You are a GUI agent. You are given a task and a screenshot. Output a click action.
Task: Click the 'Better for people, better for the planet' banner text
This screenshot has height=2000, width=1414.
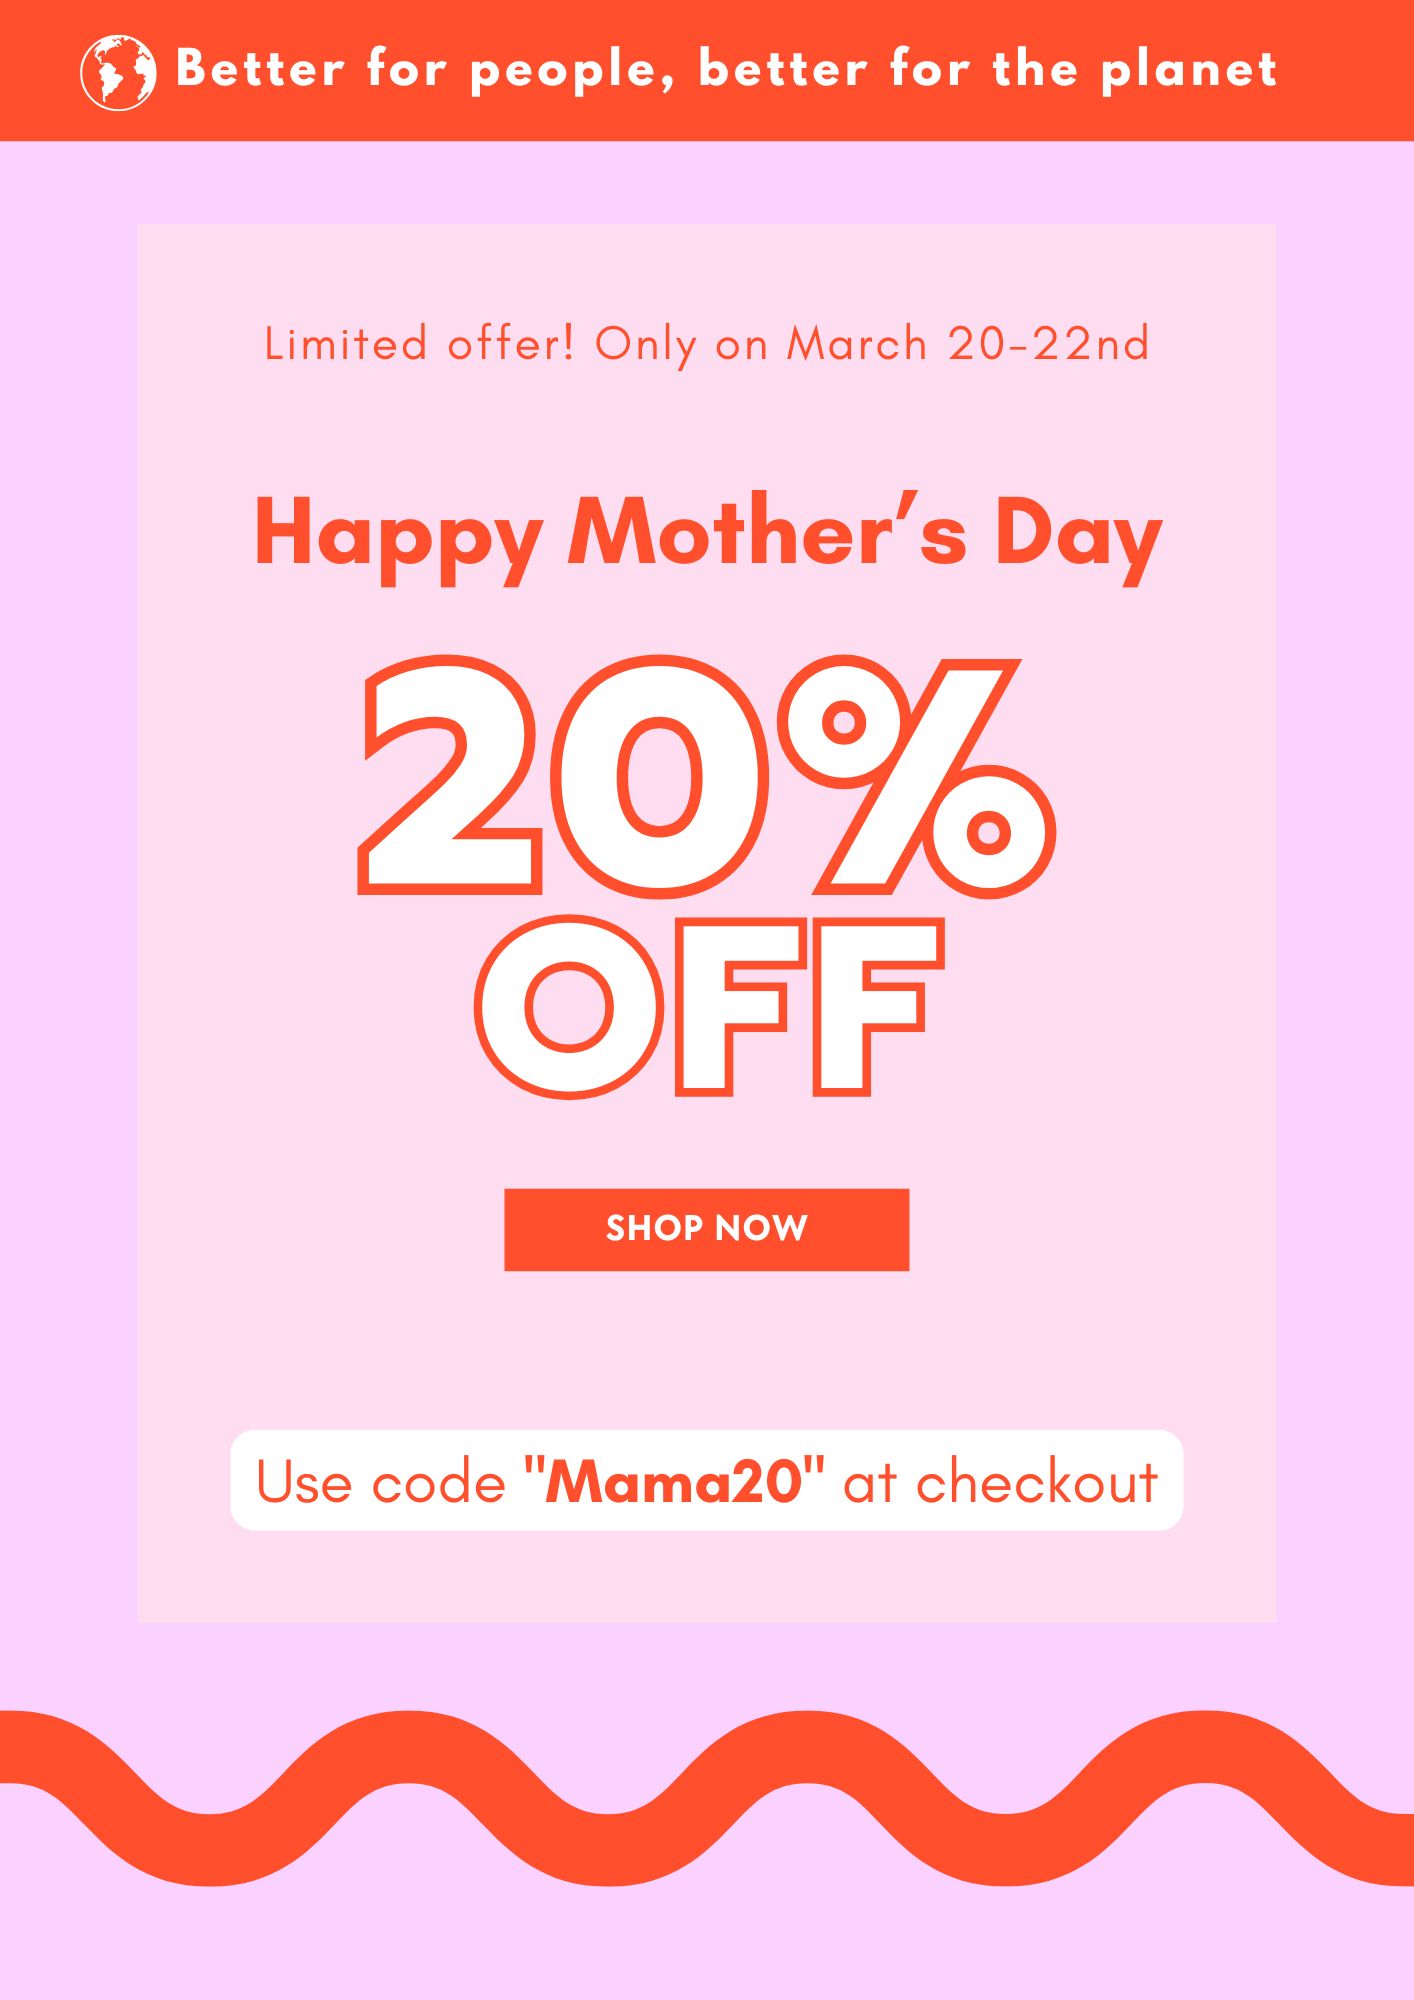[726, 70]
